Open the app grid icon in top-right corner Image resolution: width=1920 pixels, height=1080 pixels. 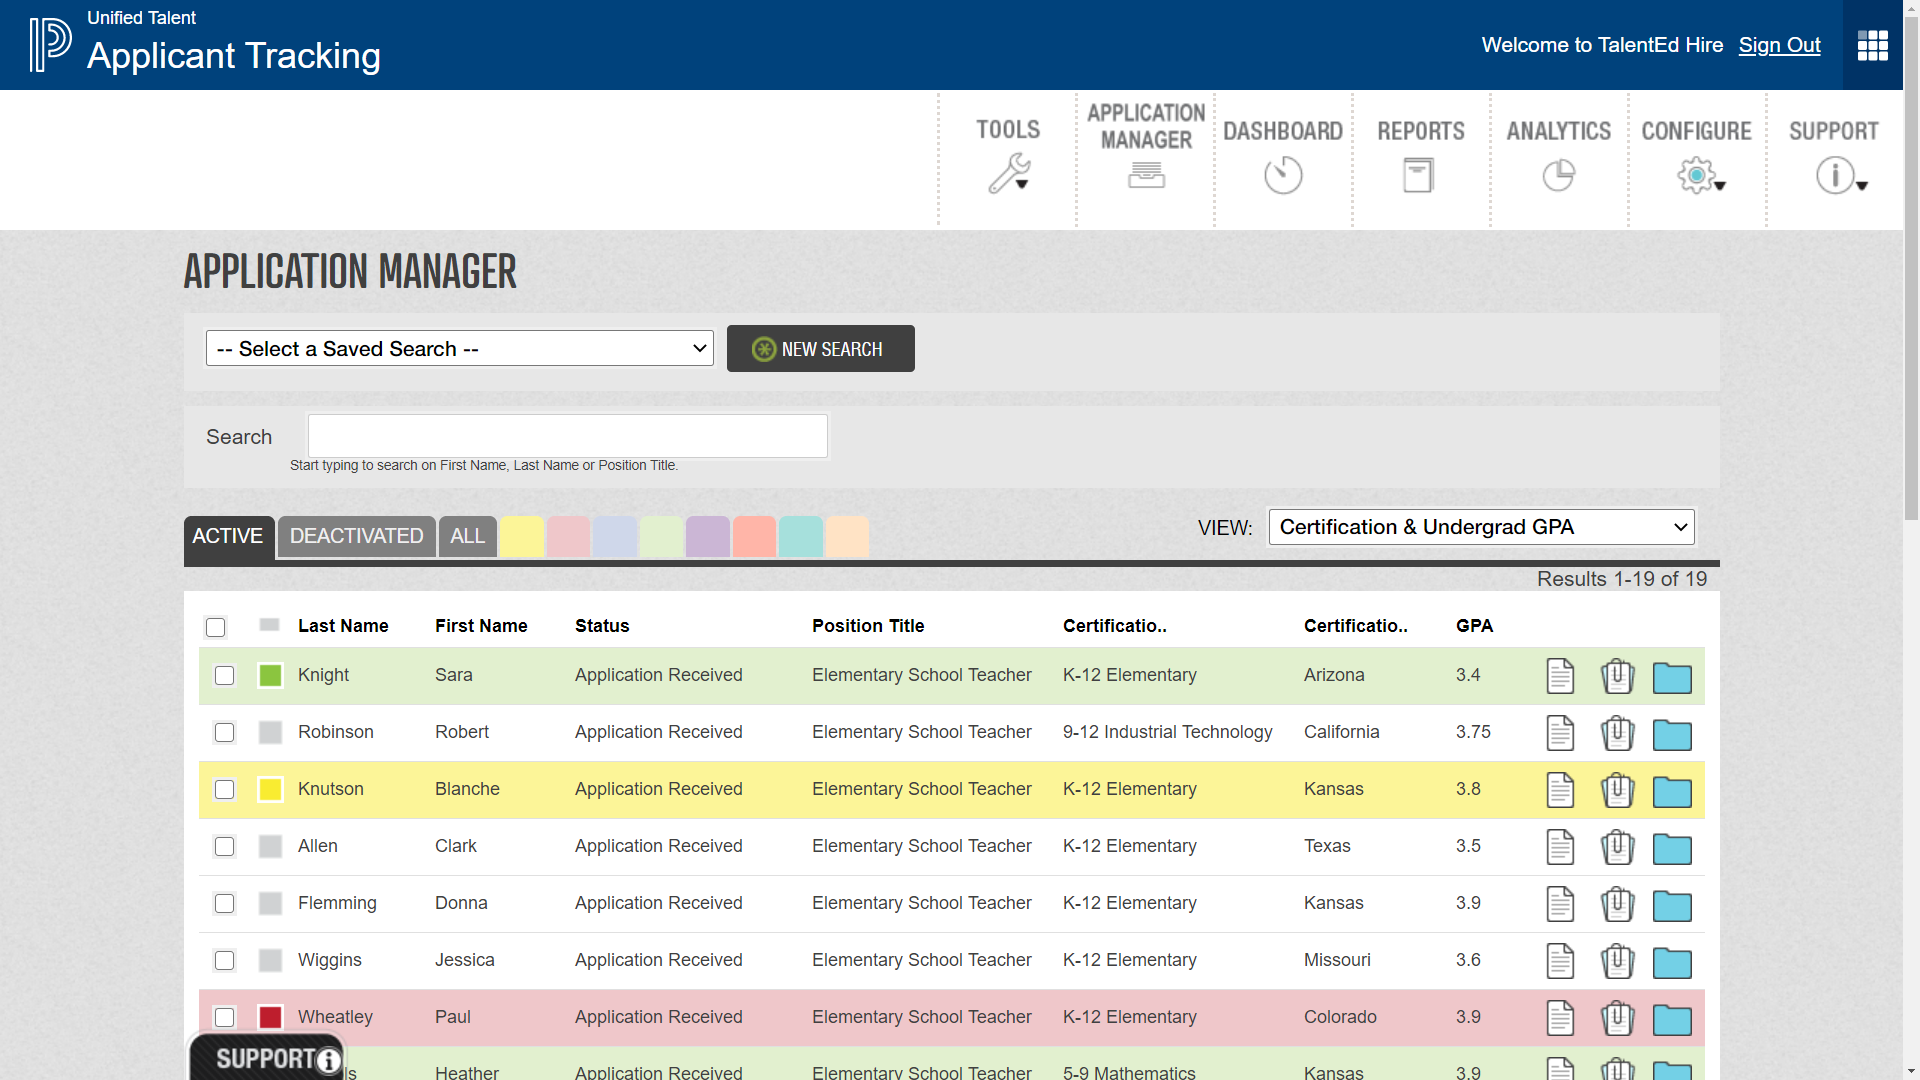(x=1871, y=45)
